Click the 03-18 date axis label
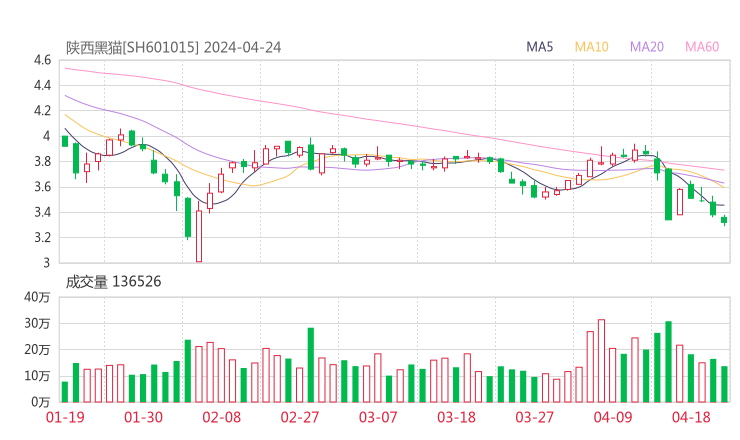The width and height of the screenshot is (740, 440). [456, 417]
